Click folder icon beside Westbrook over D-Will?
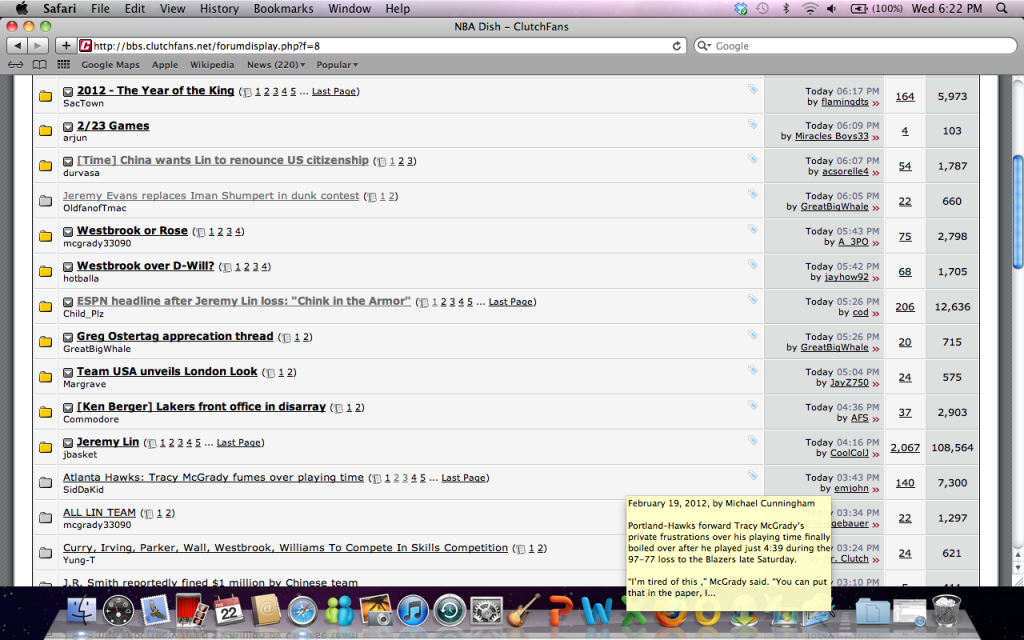The image size is (1024, 640). [45, 271]
